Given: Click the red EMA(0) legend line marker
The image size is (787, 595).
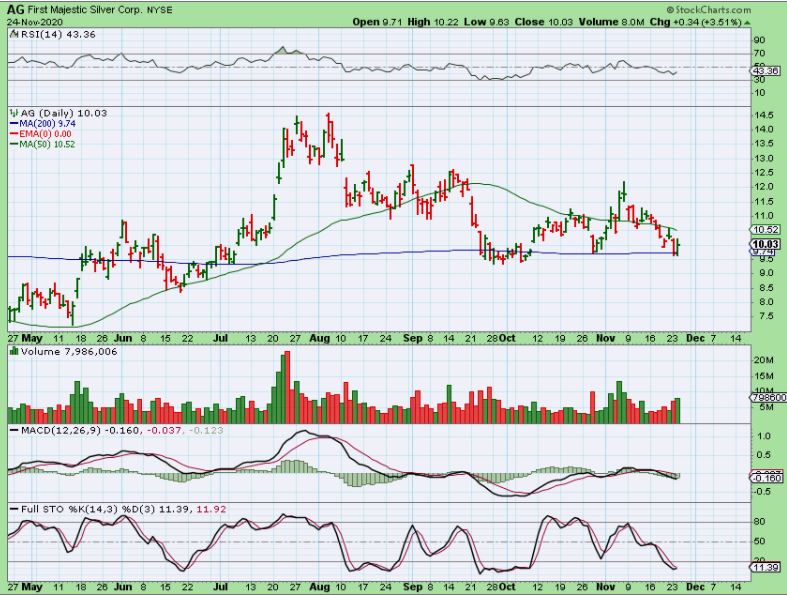Looking at the screenshot, I should [x=14, y=134].
